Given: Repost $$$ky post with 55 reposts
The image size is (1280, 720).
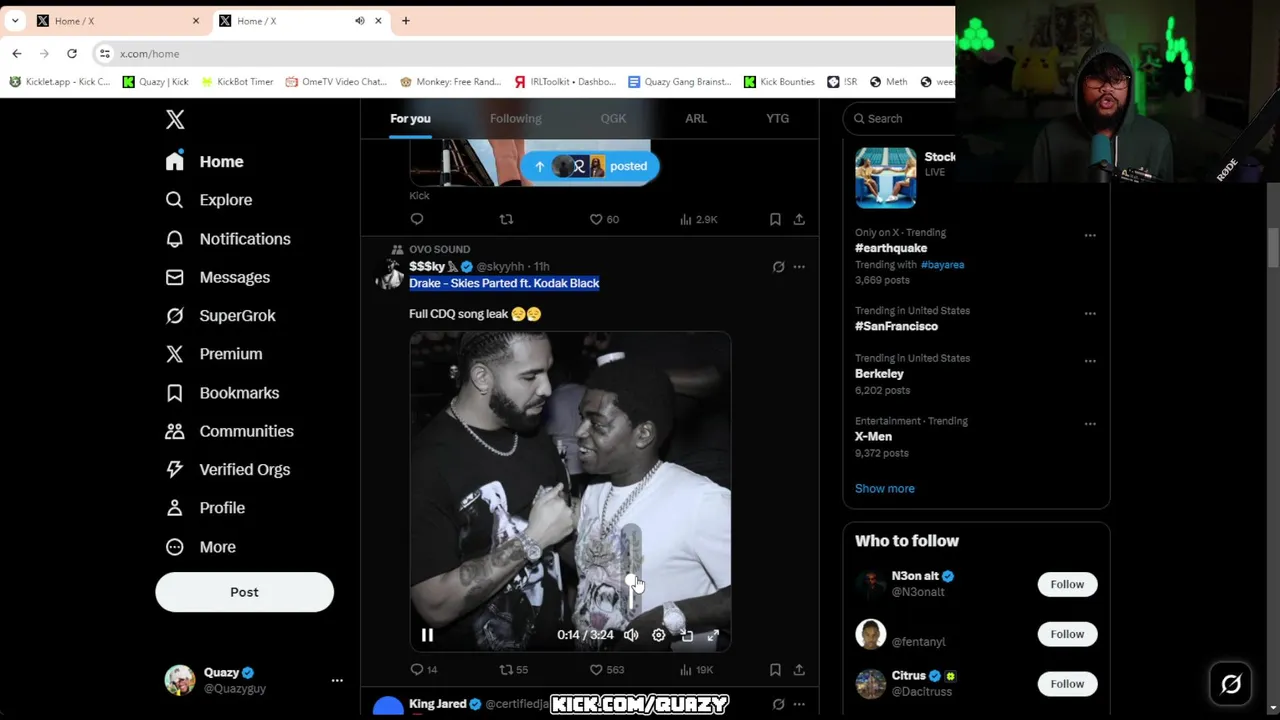Looking at the screenshot, I should 513,670.
